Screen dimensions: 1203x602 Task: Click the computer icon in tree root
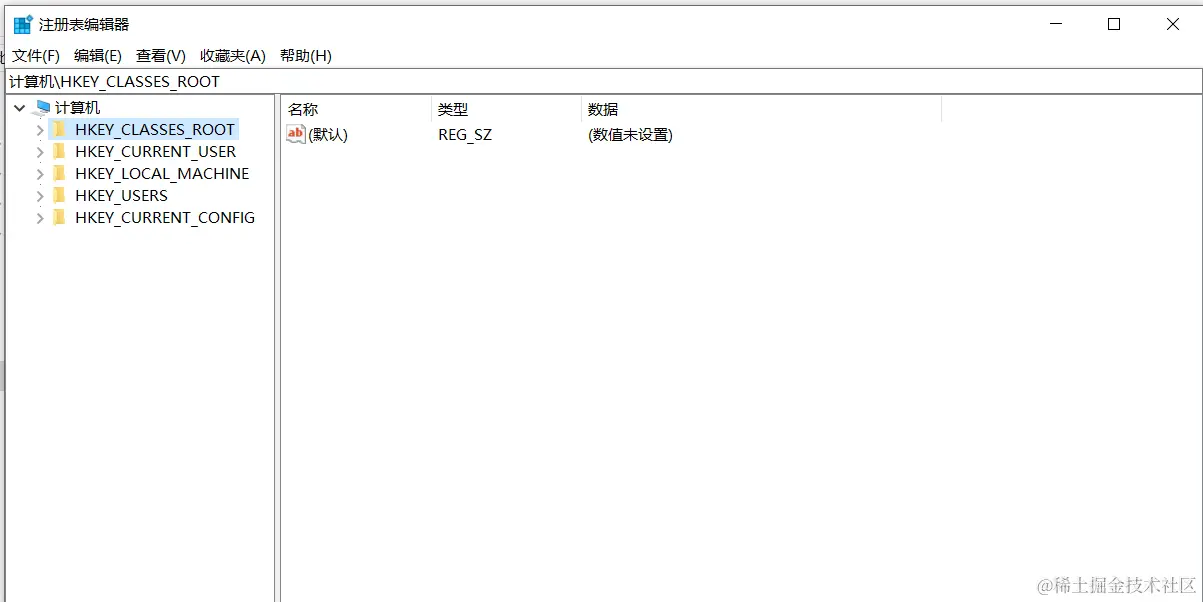click(x=41, y=108)
